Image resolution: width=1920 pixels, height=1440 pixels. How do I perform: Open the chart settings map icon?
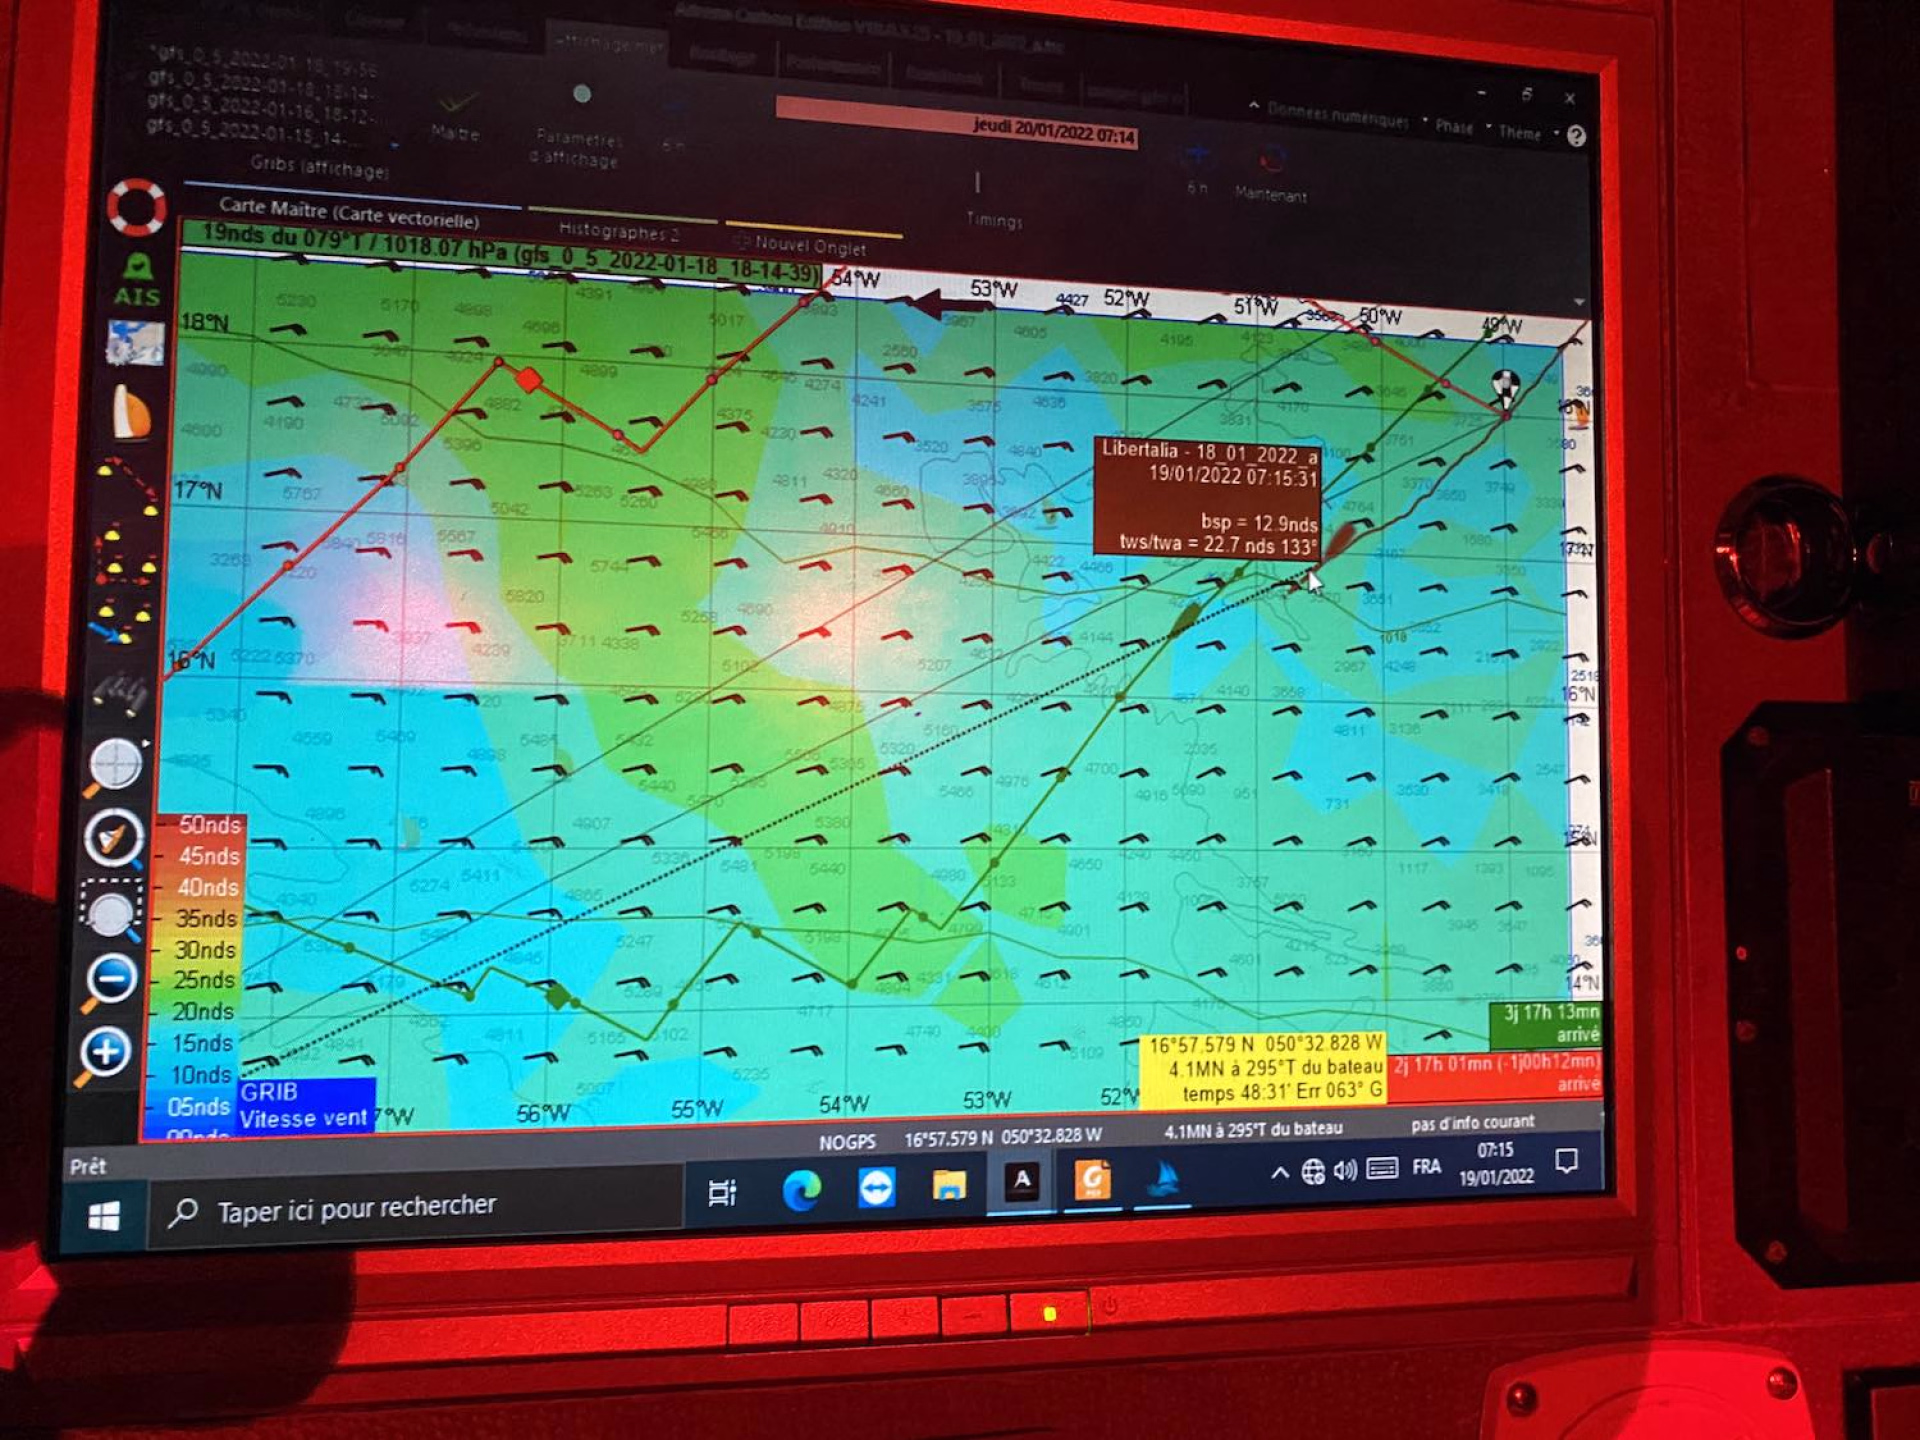point(136,343)
